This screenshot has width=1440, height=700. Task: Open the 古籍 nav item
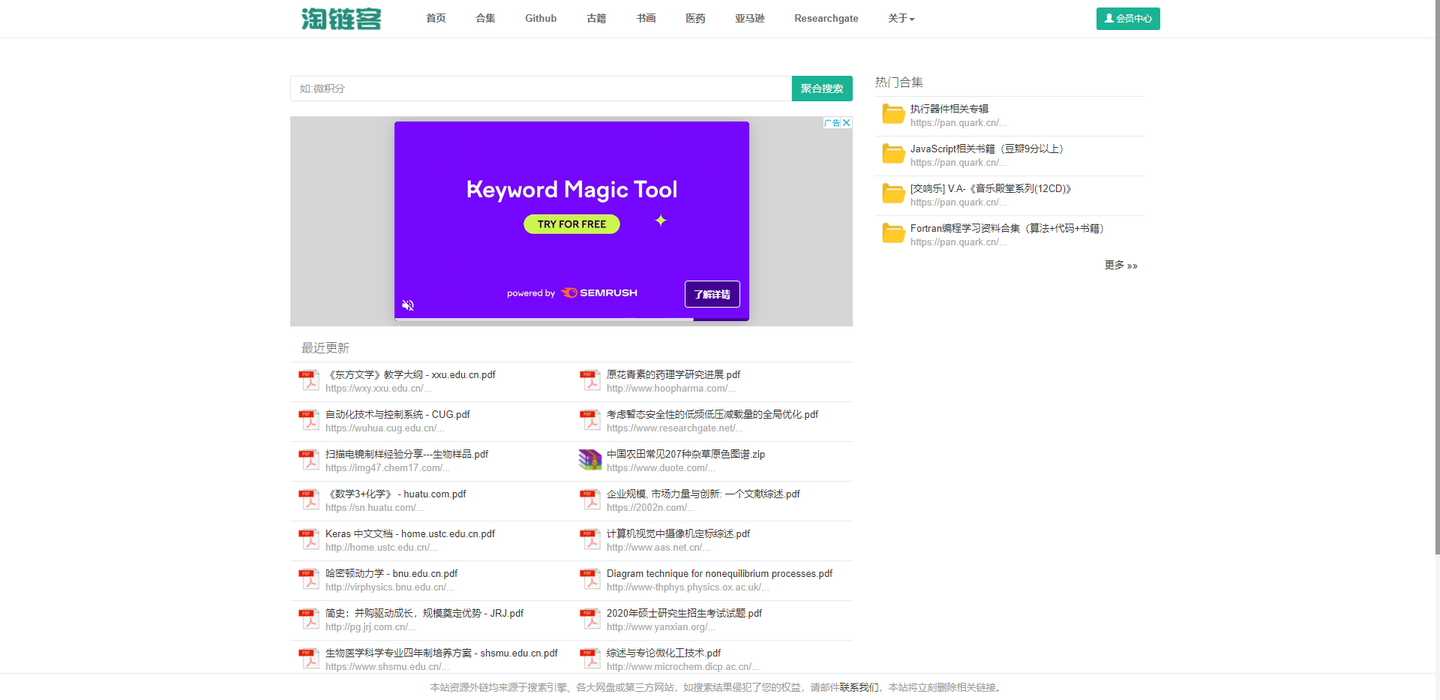[x=596, y=18]
